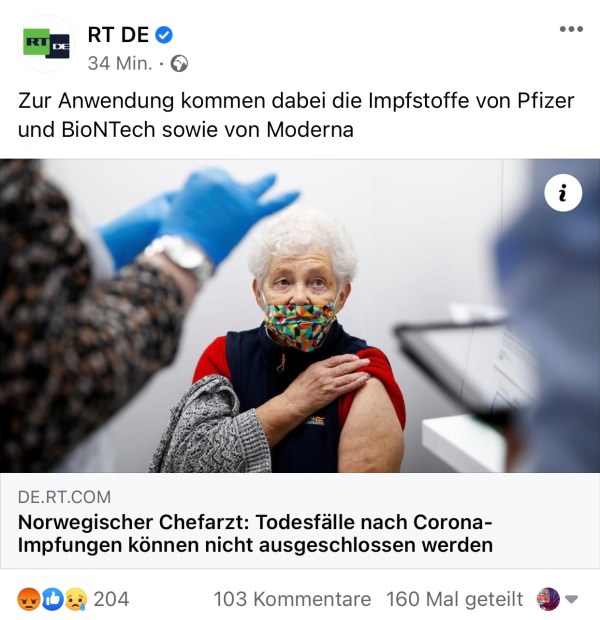The image size is (600, 620).
Task: Click the info icon on the article image
Action: pos(563,193)
